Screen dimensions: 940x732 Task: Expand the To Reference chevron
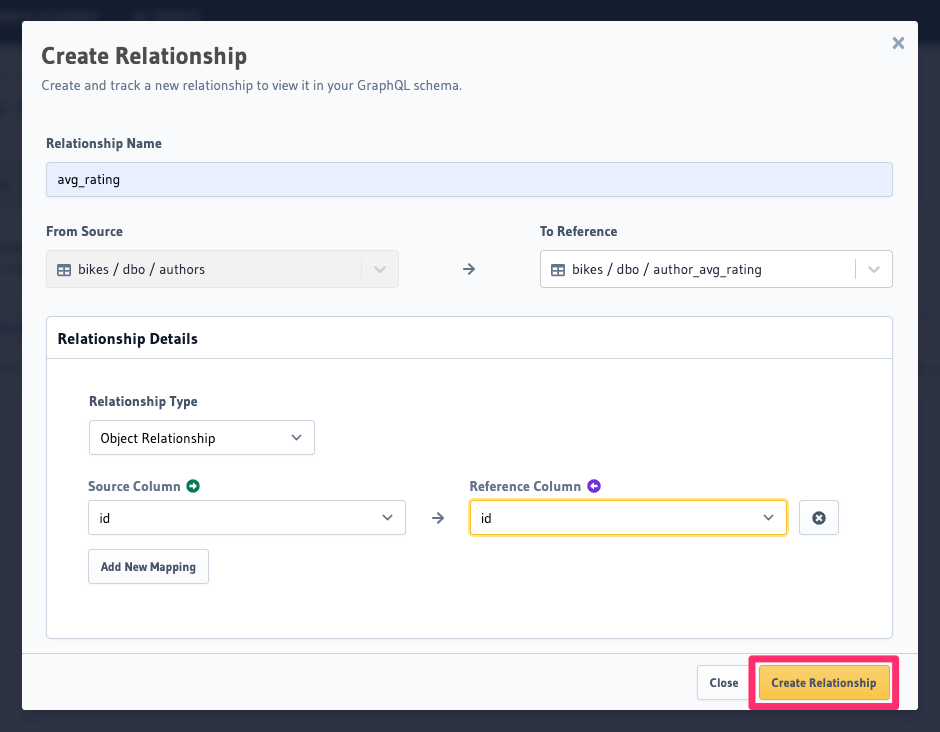(x=874, y=268)
